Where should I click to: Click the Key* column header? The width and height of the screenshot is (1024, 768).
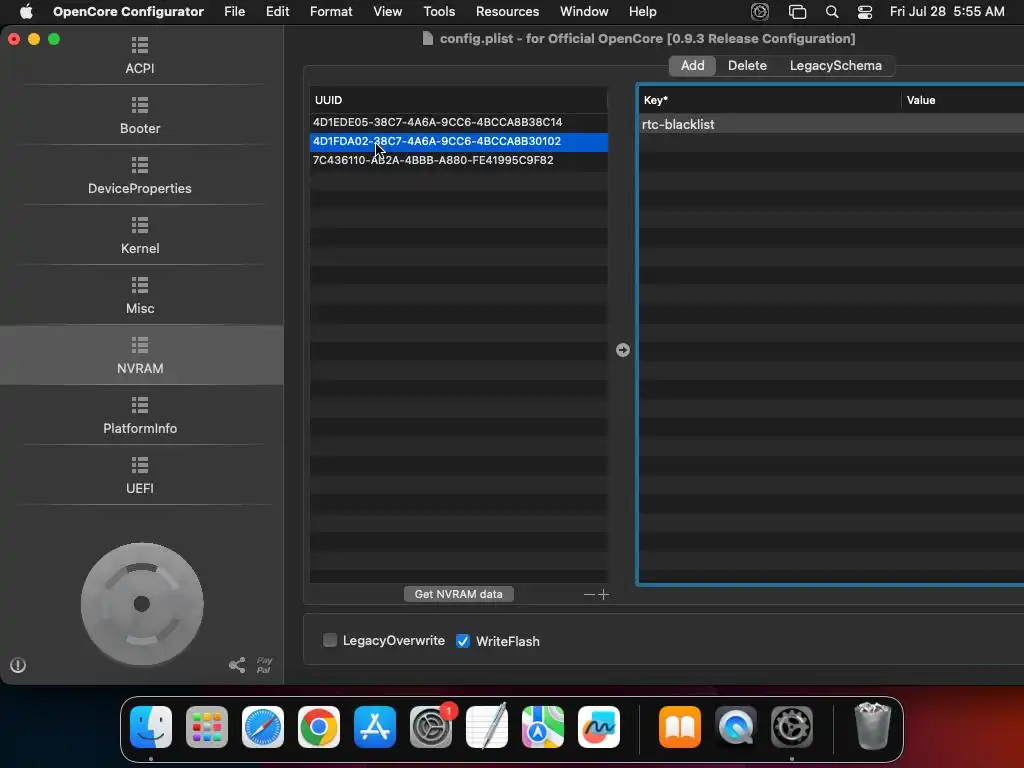tap(769, 100)
